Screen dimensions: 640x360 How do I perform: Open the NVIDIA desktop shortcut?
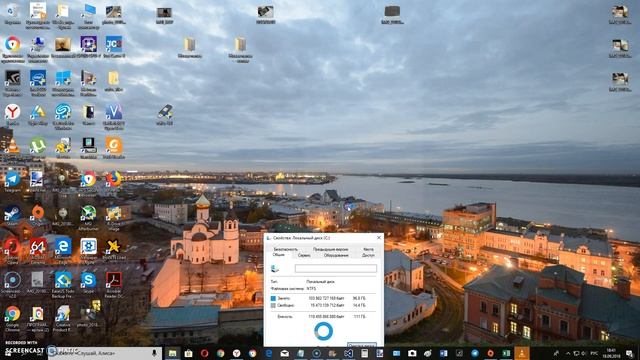coord(12,82)
